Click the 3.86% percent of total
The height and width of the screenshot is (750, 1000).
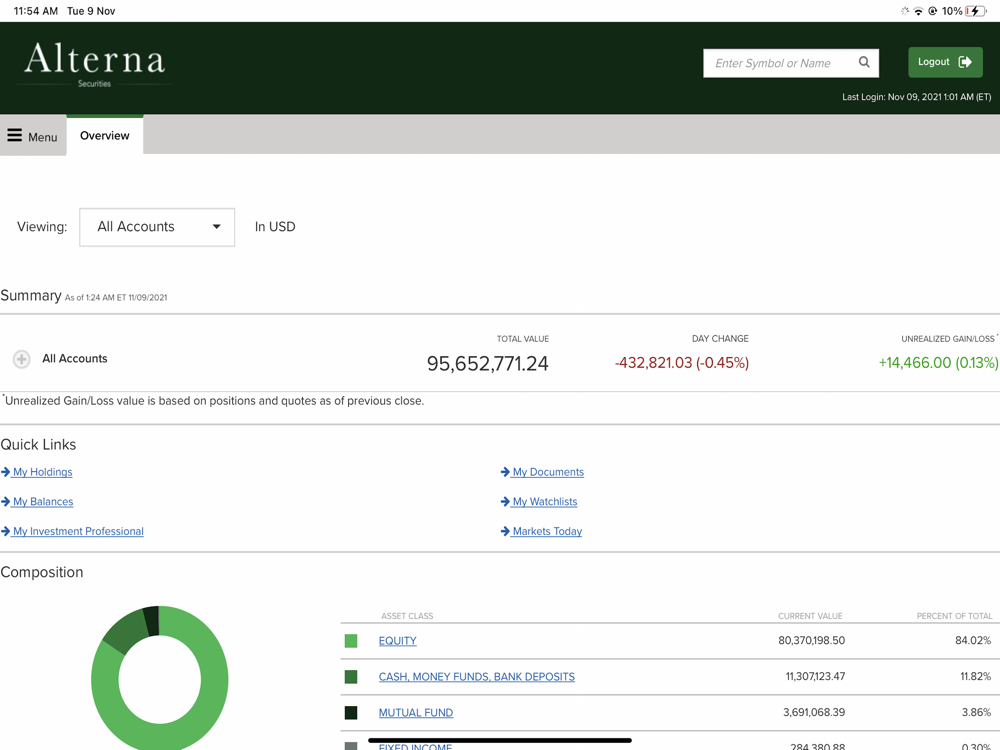pyautogui.click(x=976, y=712)
